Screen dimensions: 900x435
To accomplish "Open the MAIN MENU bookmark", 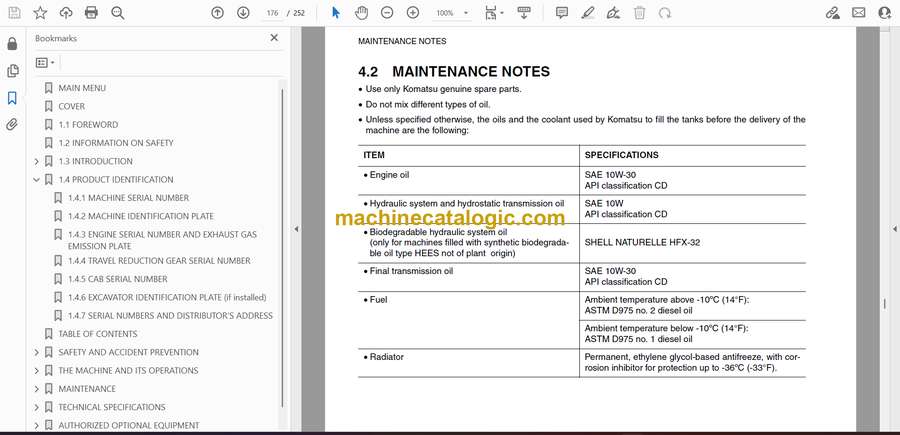I will [82, 88].
